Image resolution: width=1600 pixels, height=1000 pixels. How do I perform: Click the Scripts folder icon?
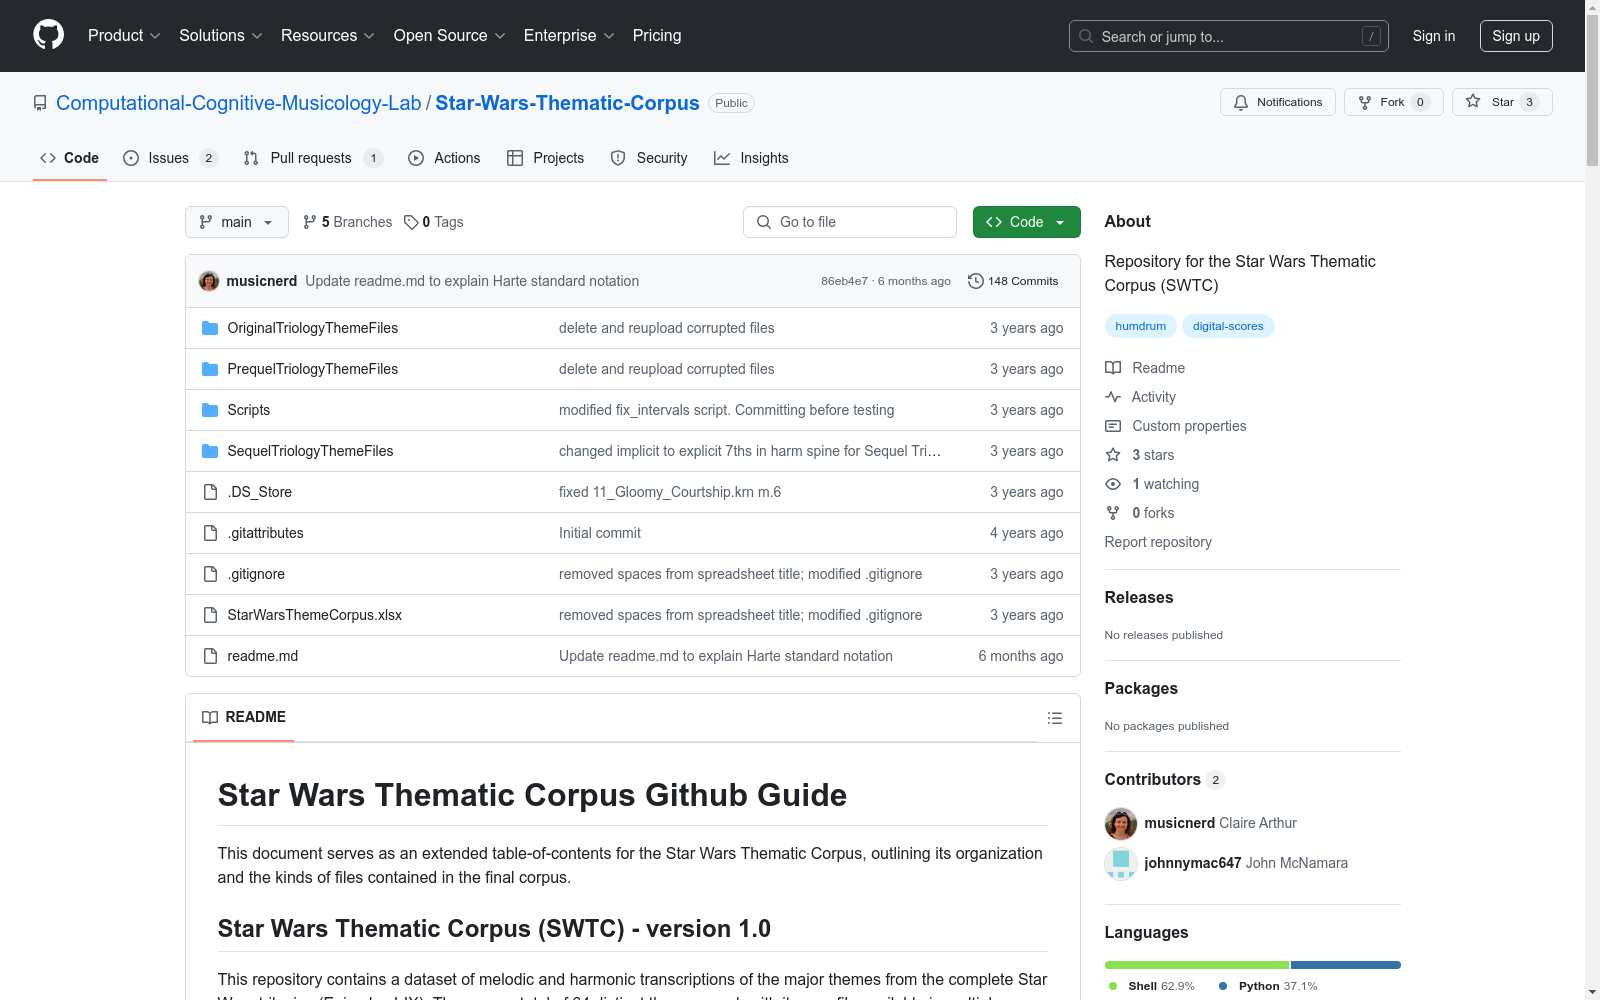click(210, 410)
